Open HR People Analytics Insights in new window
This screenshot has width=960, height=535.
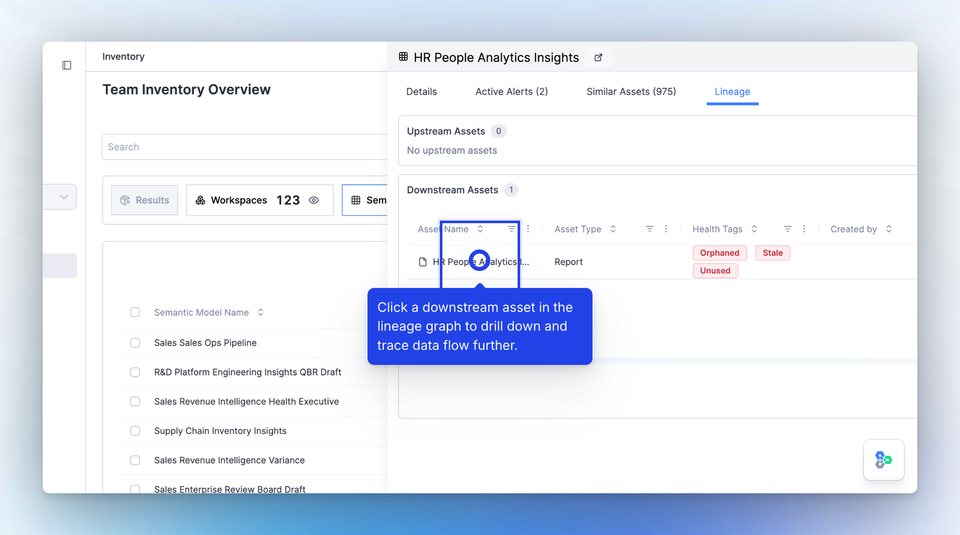click(x=598, y=58)
